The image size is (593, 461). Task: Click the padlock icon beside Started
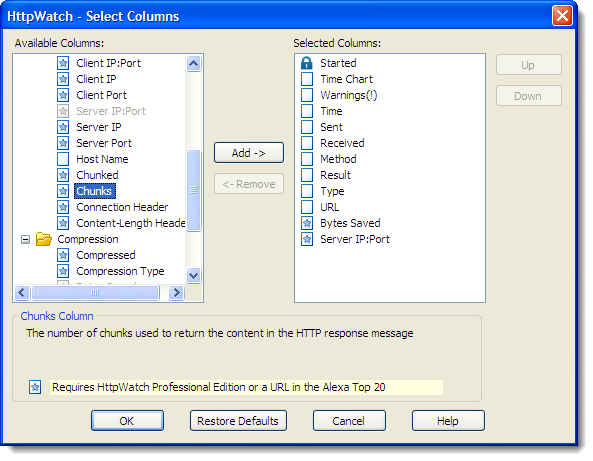pyautogui.click(x=307, y=63)
